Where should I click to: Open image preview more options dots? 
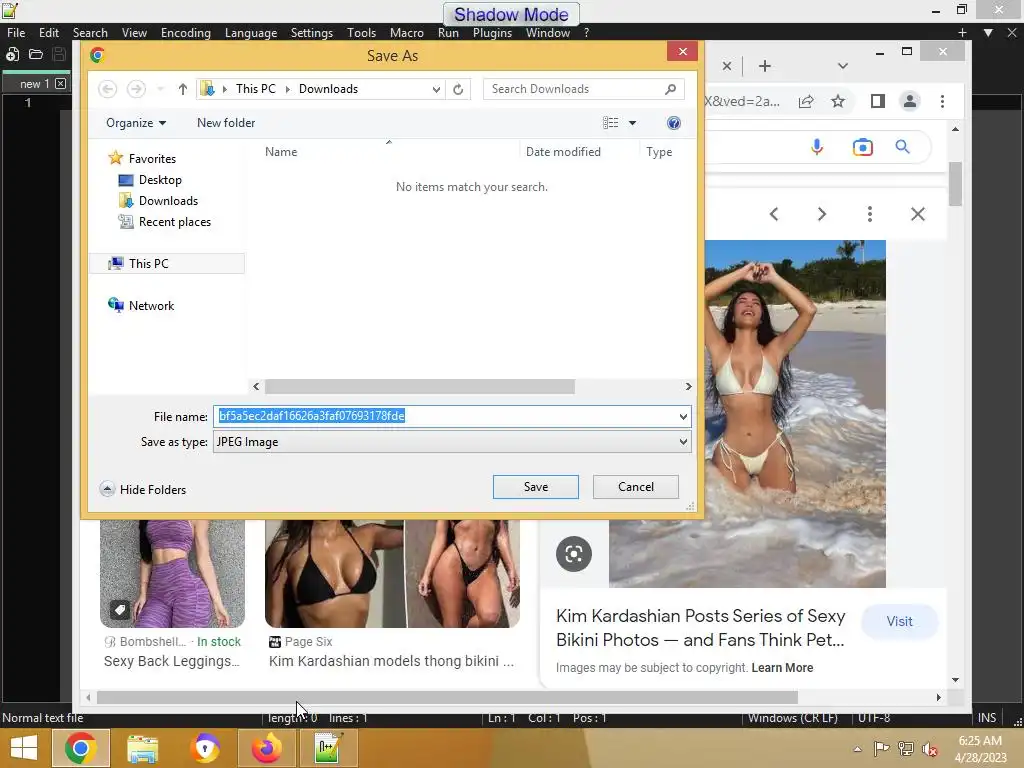(x=869, y=214)
